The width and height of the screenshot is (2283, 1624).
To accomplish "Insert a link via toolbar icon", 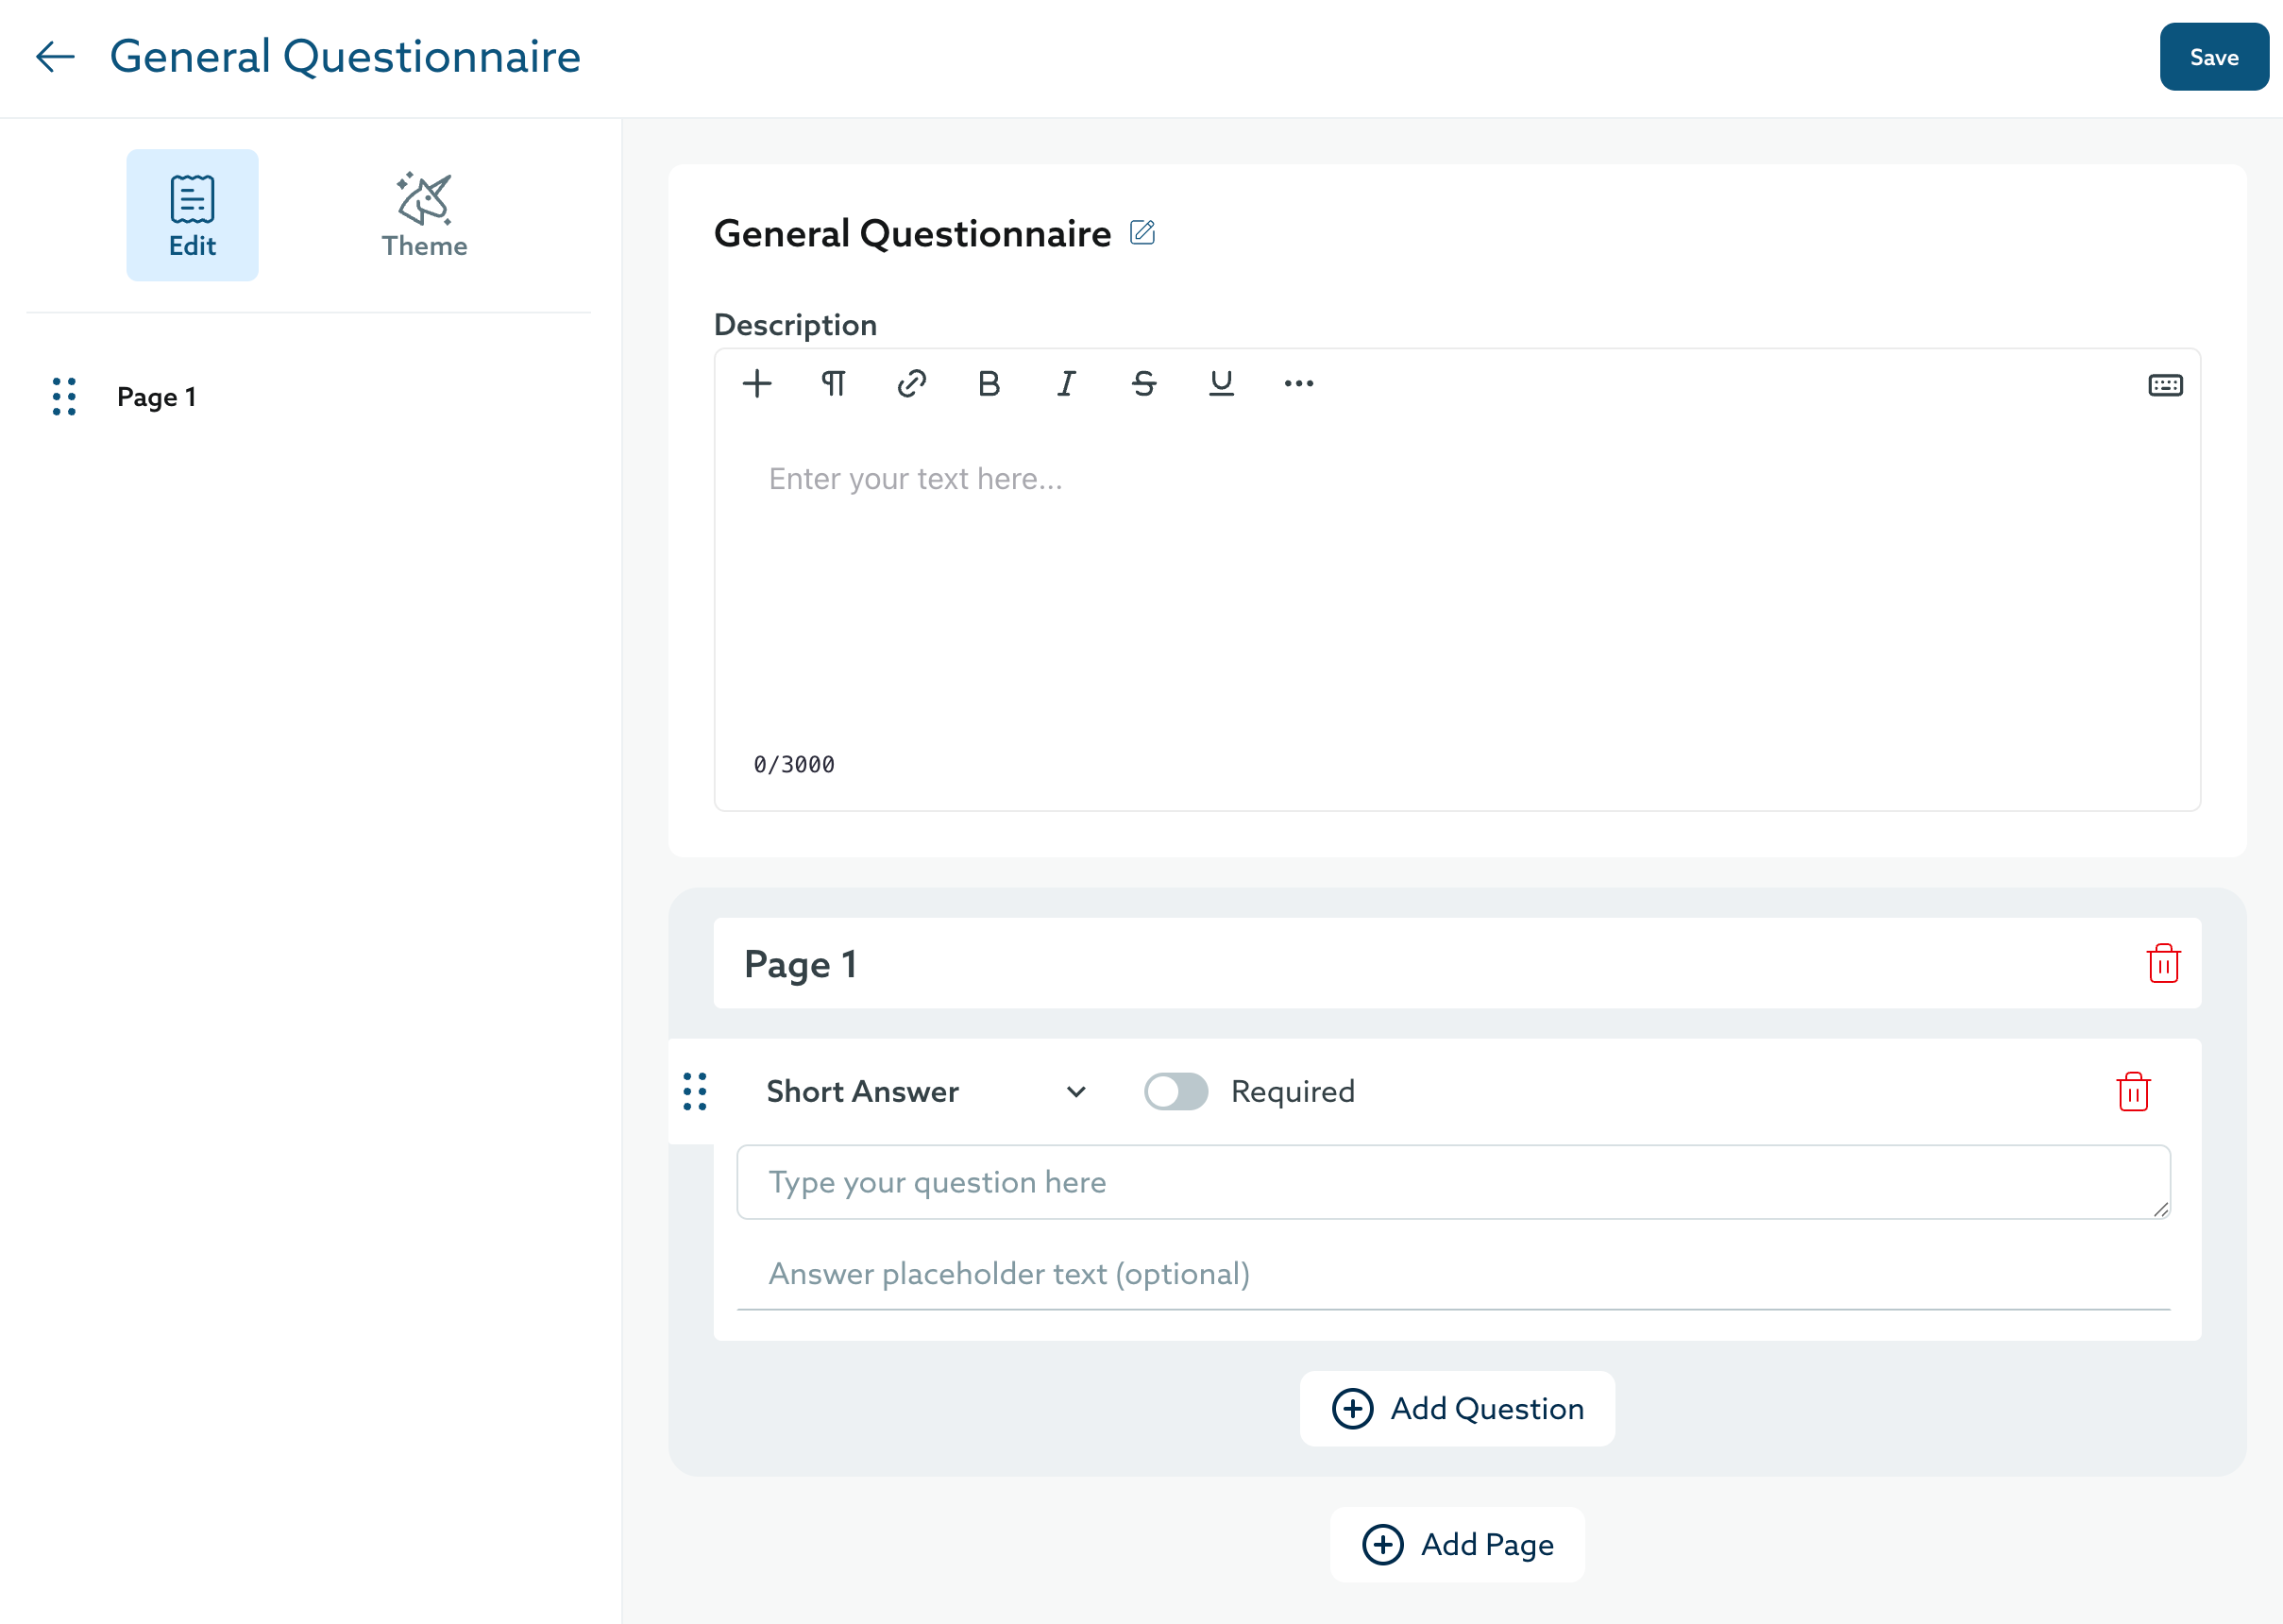I will pyautogui.click(x=911, y=383).
